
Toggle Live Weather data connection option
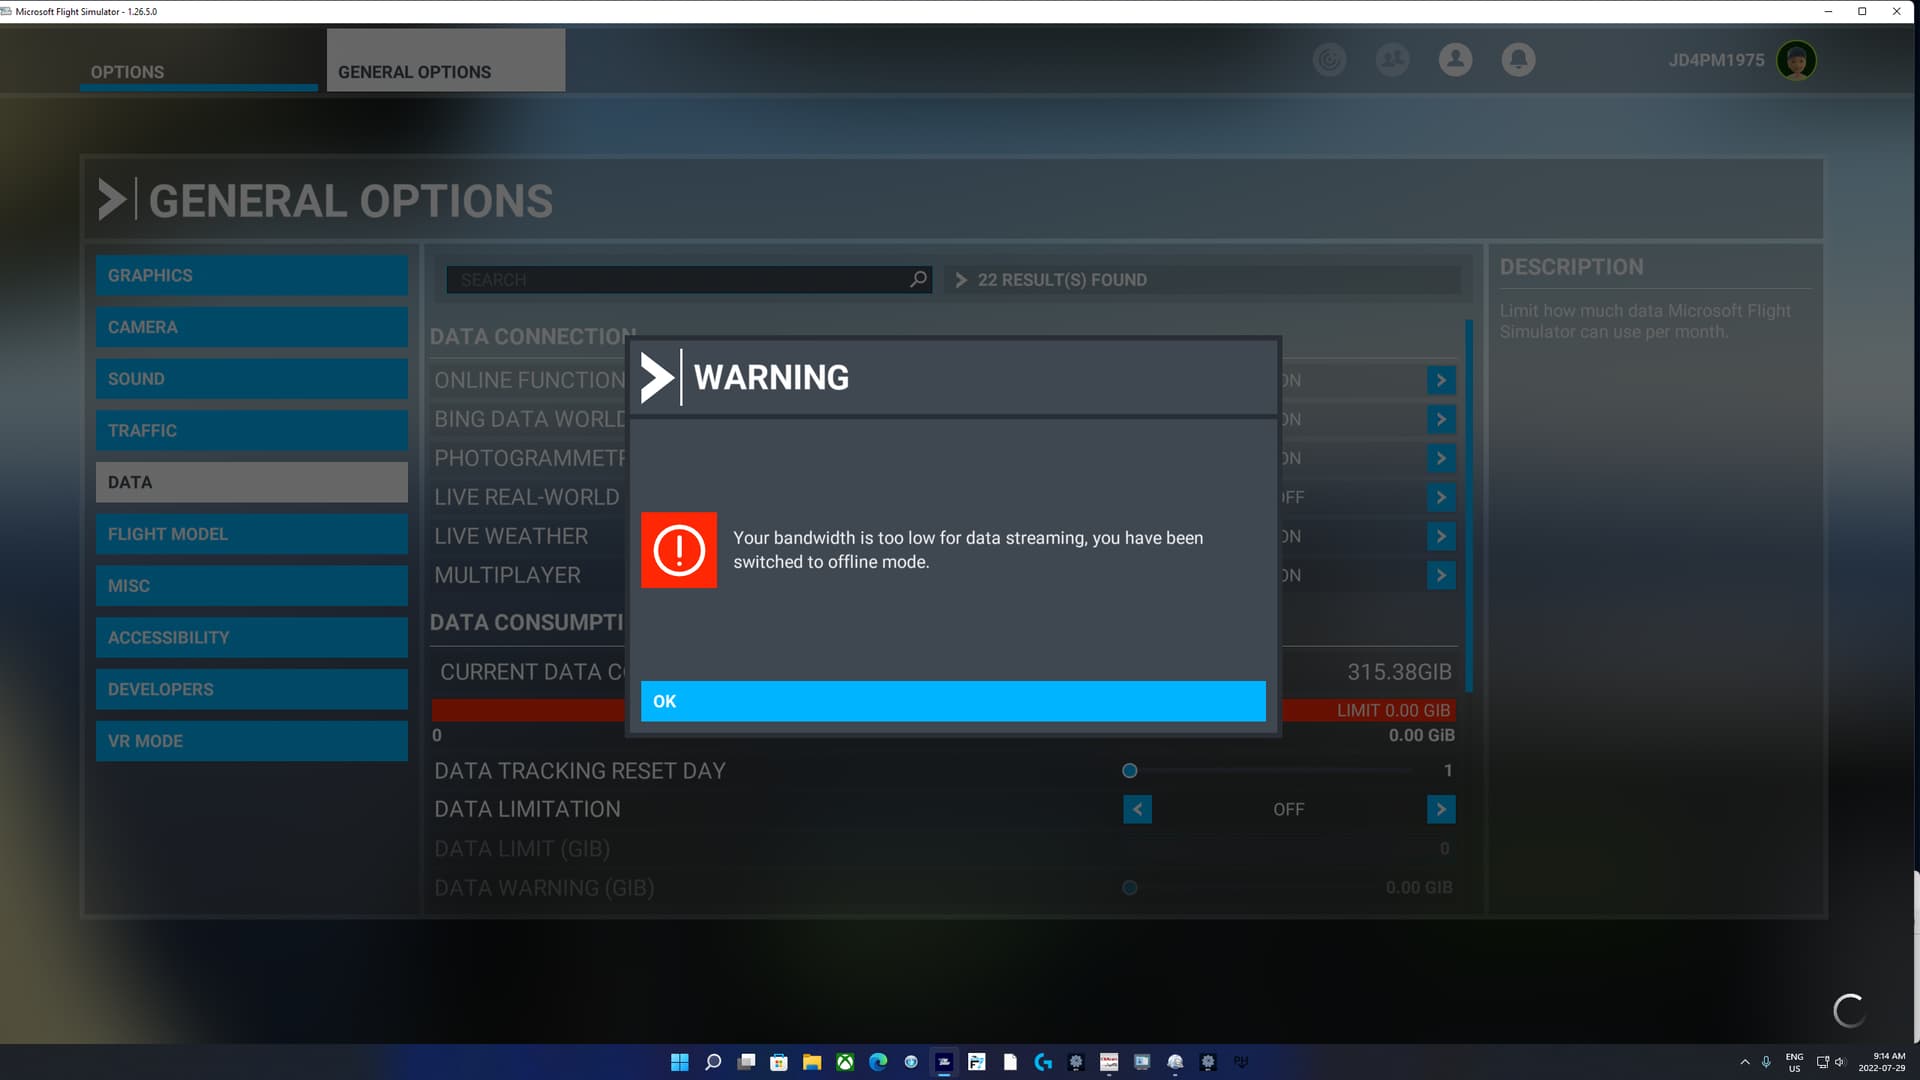click(1441, 536)
